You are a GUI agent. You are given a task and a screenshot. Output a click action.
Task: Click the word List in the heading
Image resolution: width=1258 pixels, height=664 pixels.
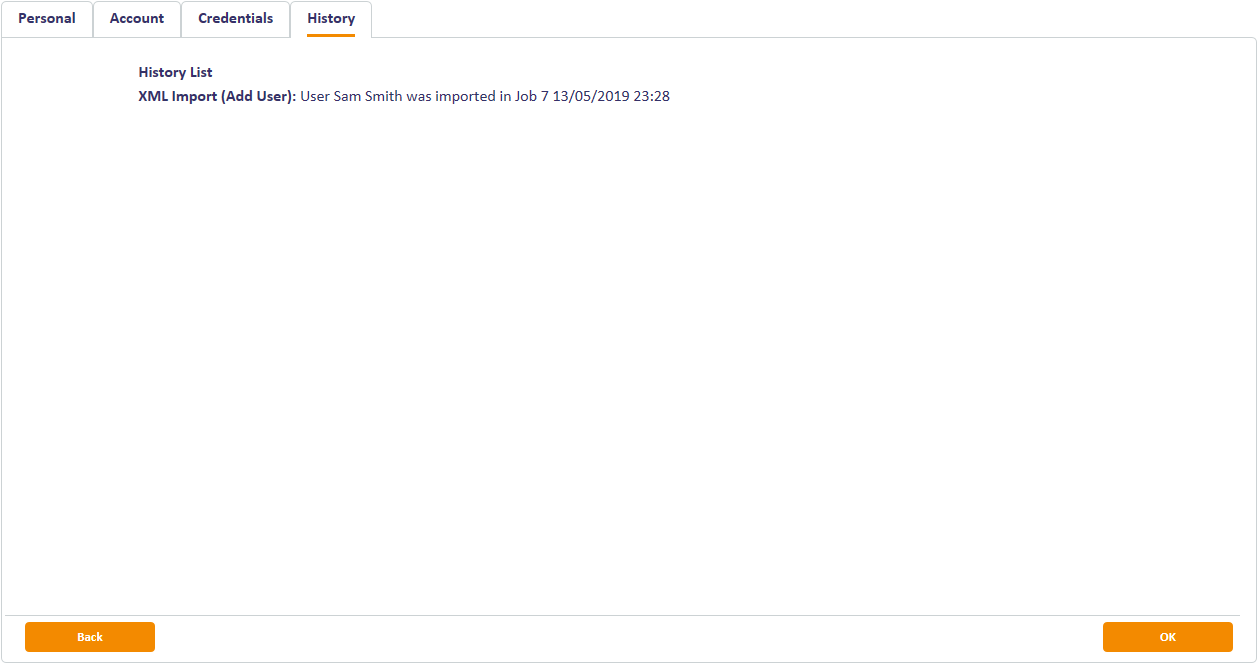pyautogui.click(x=201, y=73)
